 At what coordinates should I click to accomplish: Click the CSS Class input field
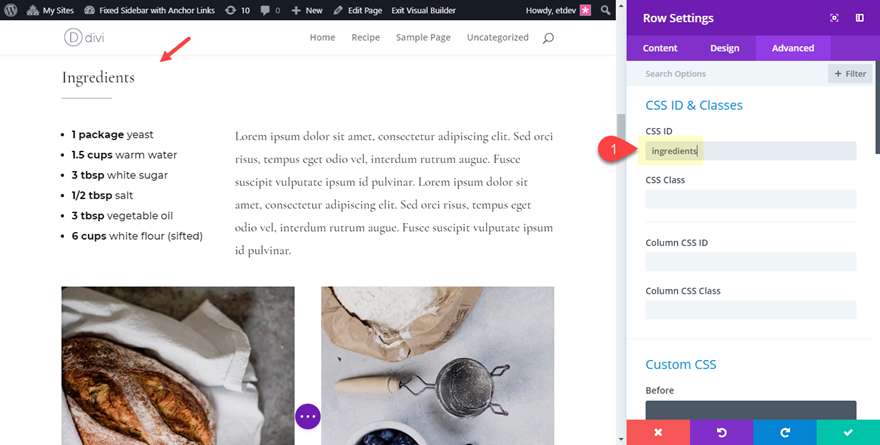click(x=751, y=199)
